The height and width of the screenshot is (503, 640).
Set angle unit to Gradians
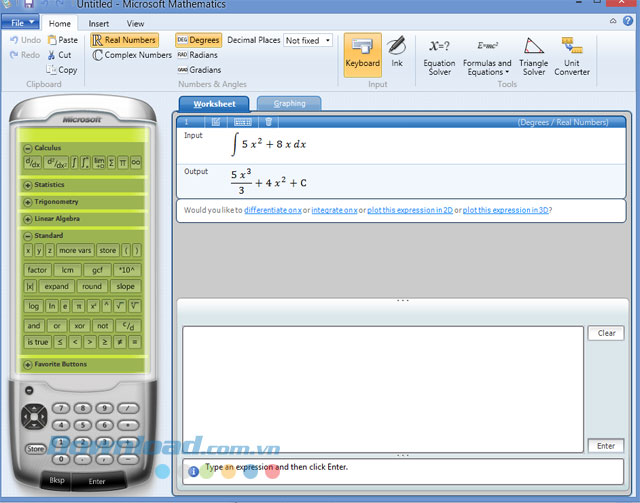pos(199,70)
